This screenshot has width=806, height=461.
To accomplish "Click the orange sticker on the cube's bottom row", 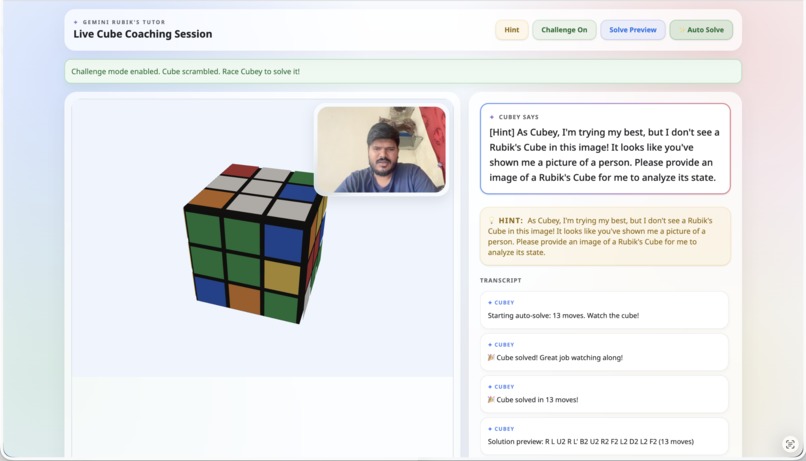I will point(244,300).
